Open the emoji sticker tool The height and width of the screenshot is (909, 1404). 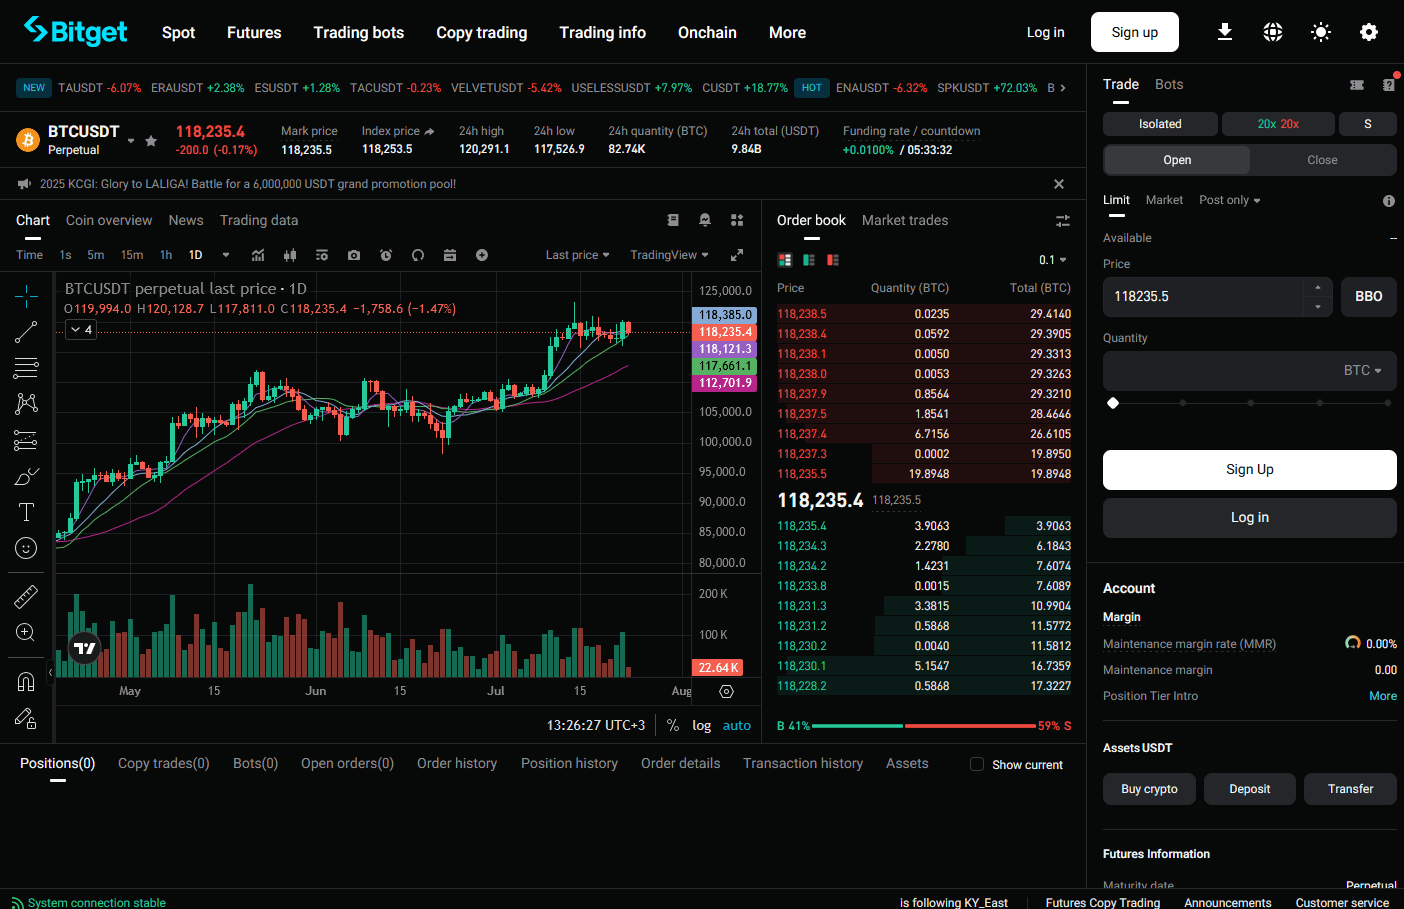(26, 548)
